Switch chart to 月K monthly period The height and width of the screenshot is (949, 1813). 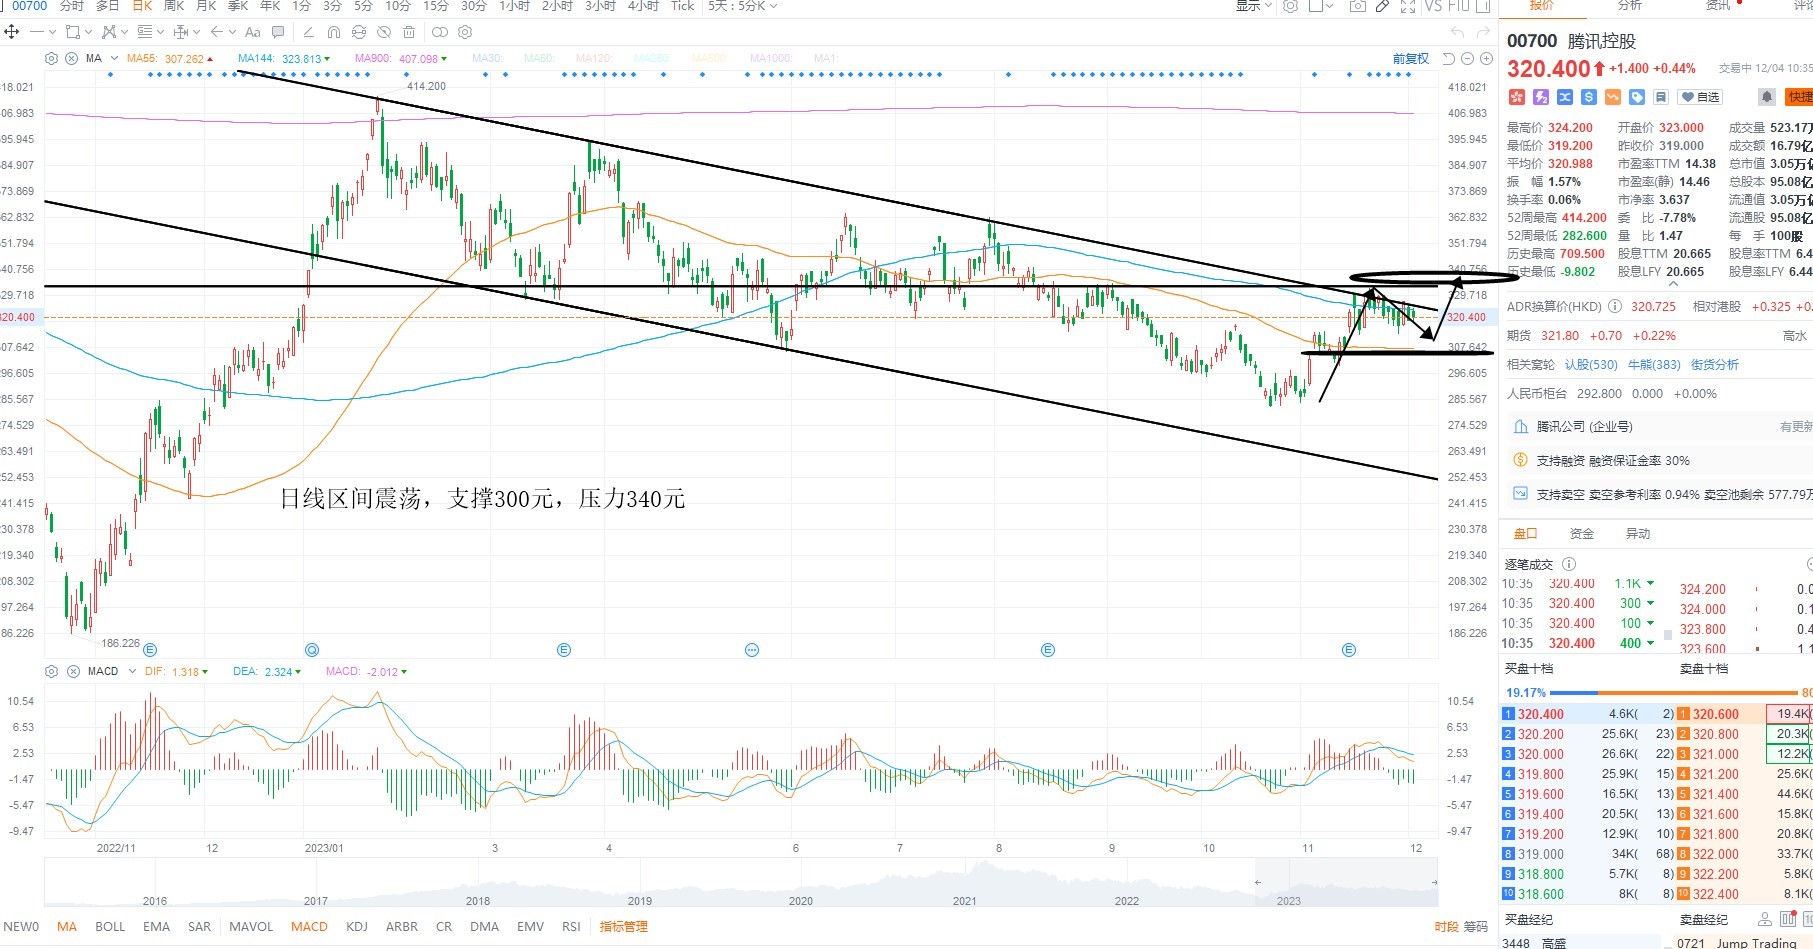click(x=206, y=6)
